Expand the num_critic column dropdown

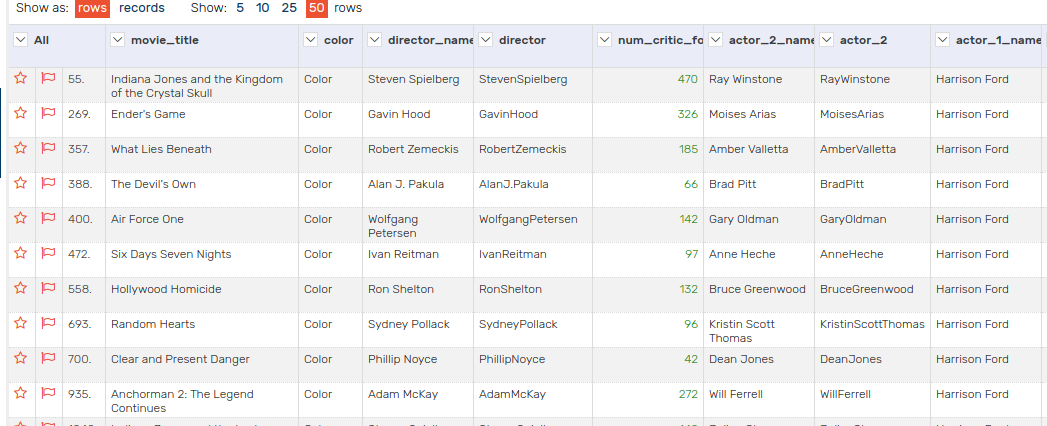point(605,40)
